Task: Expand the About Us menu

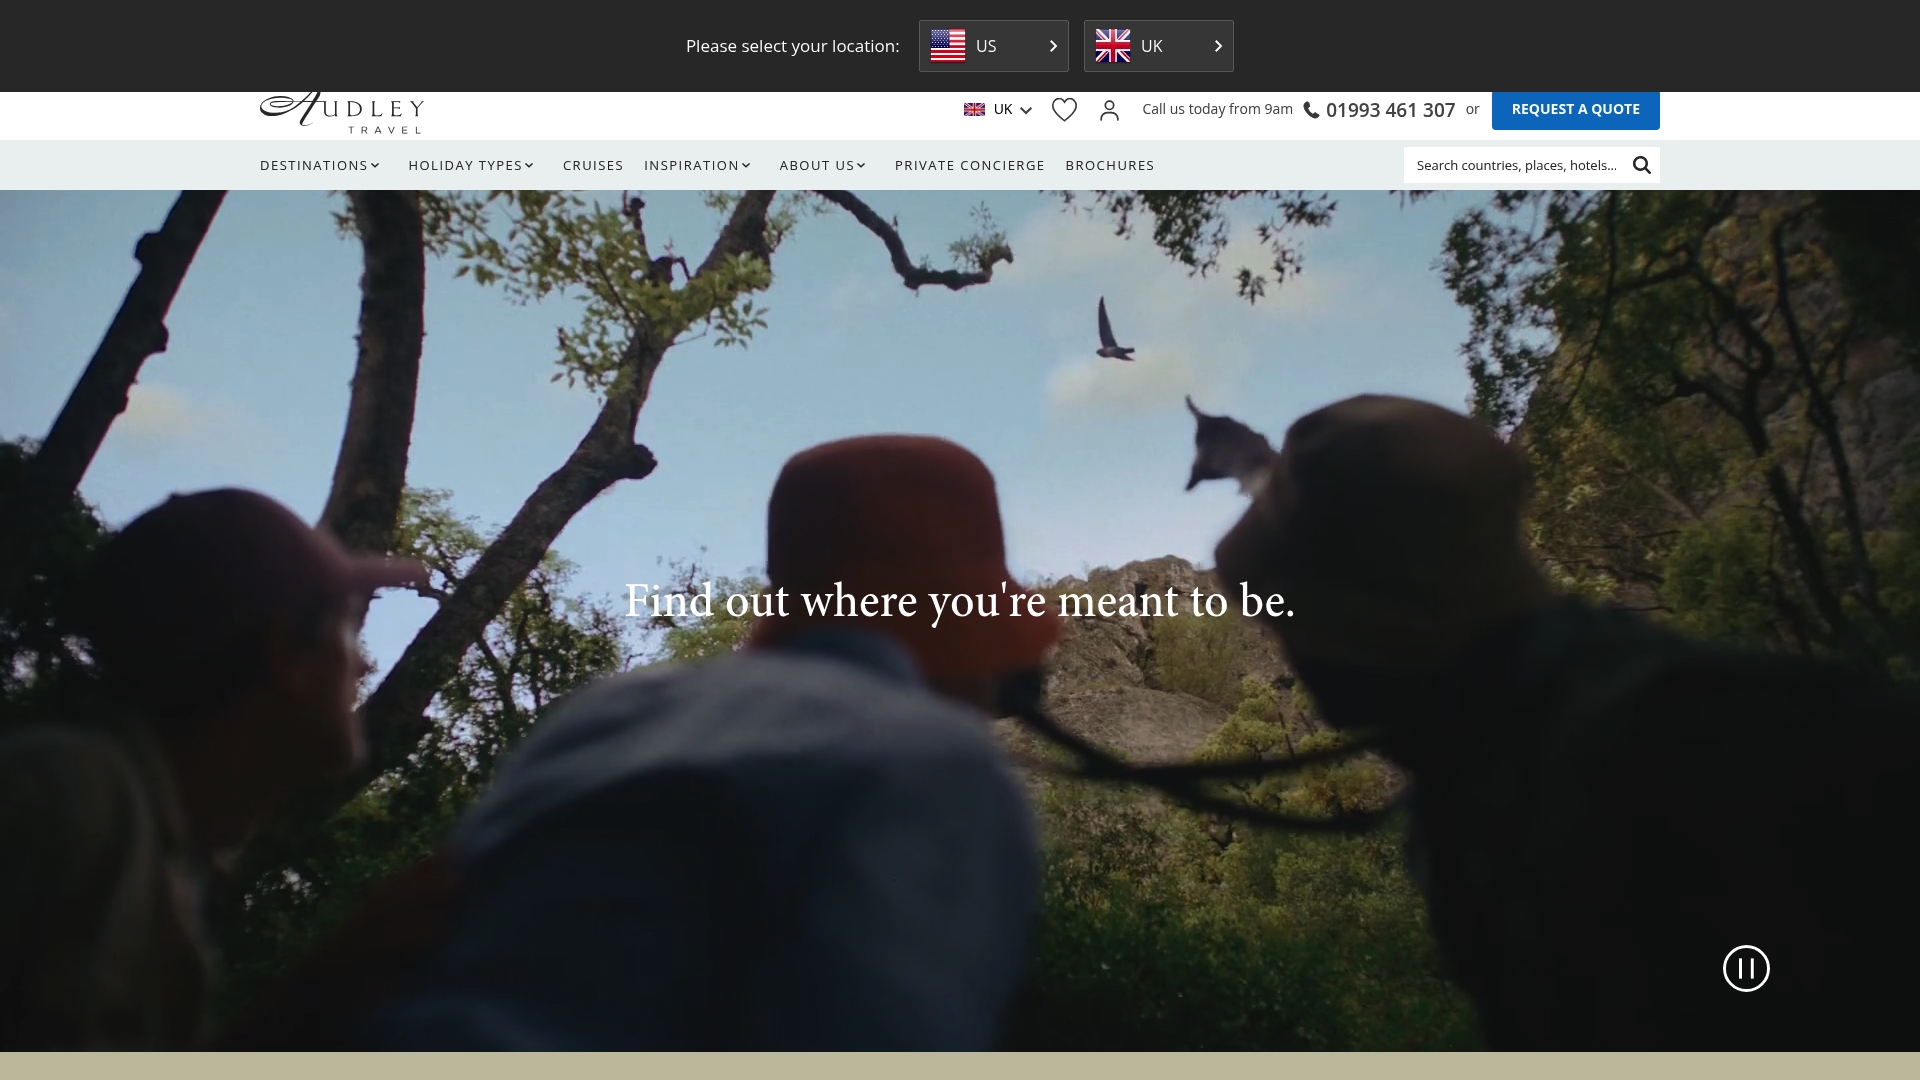Action: pyautogui.click(x=823, y=165)
